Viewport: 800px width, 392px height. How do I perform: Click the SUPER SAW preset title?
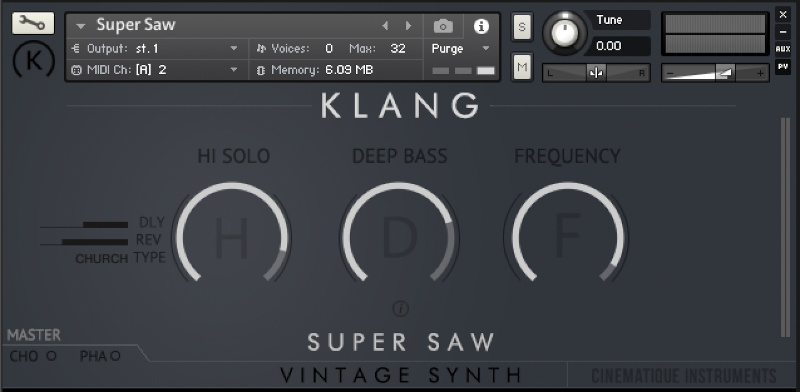[401, 342]
